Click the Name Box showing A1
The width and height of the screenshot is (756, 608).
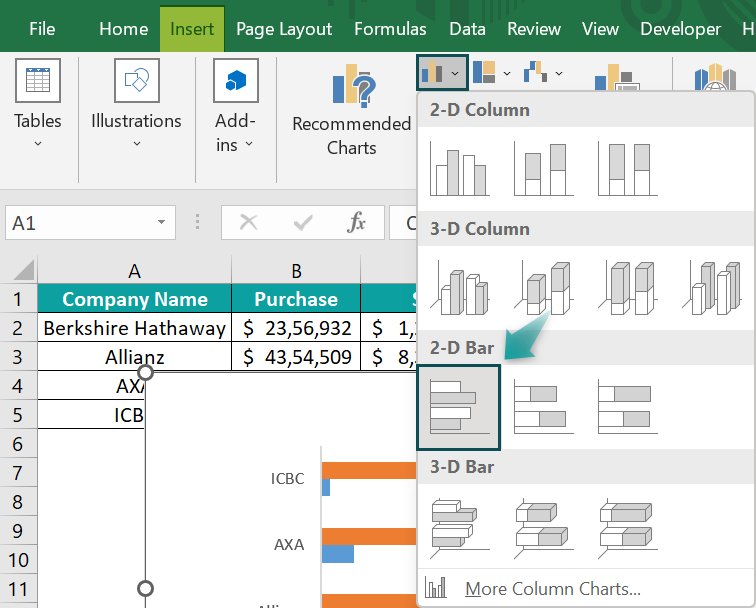point(90,222)
